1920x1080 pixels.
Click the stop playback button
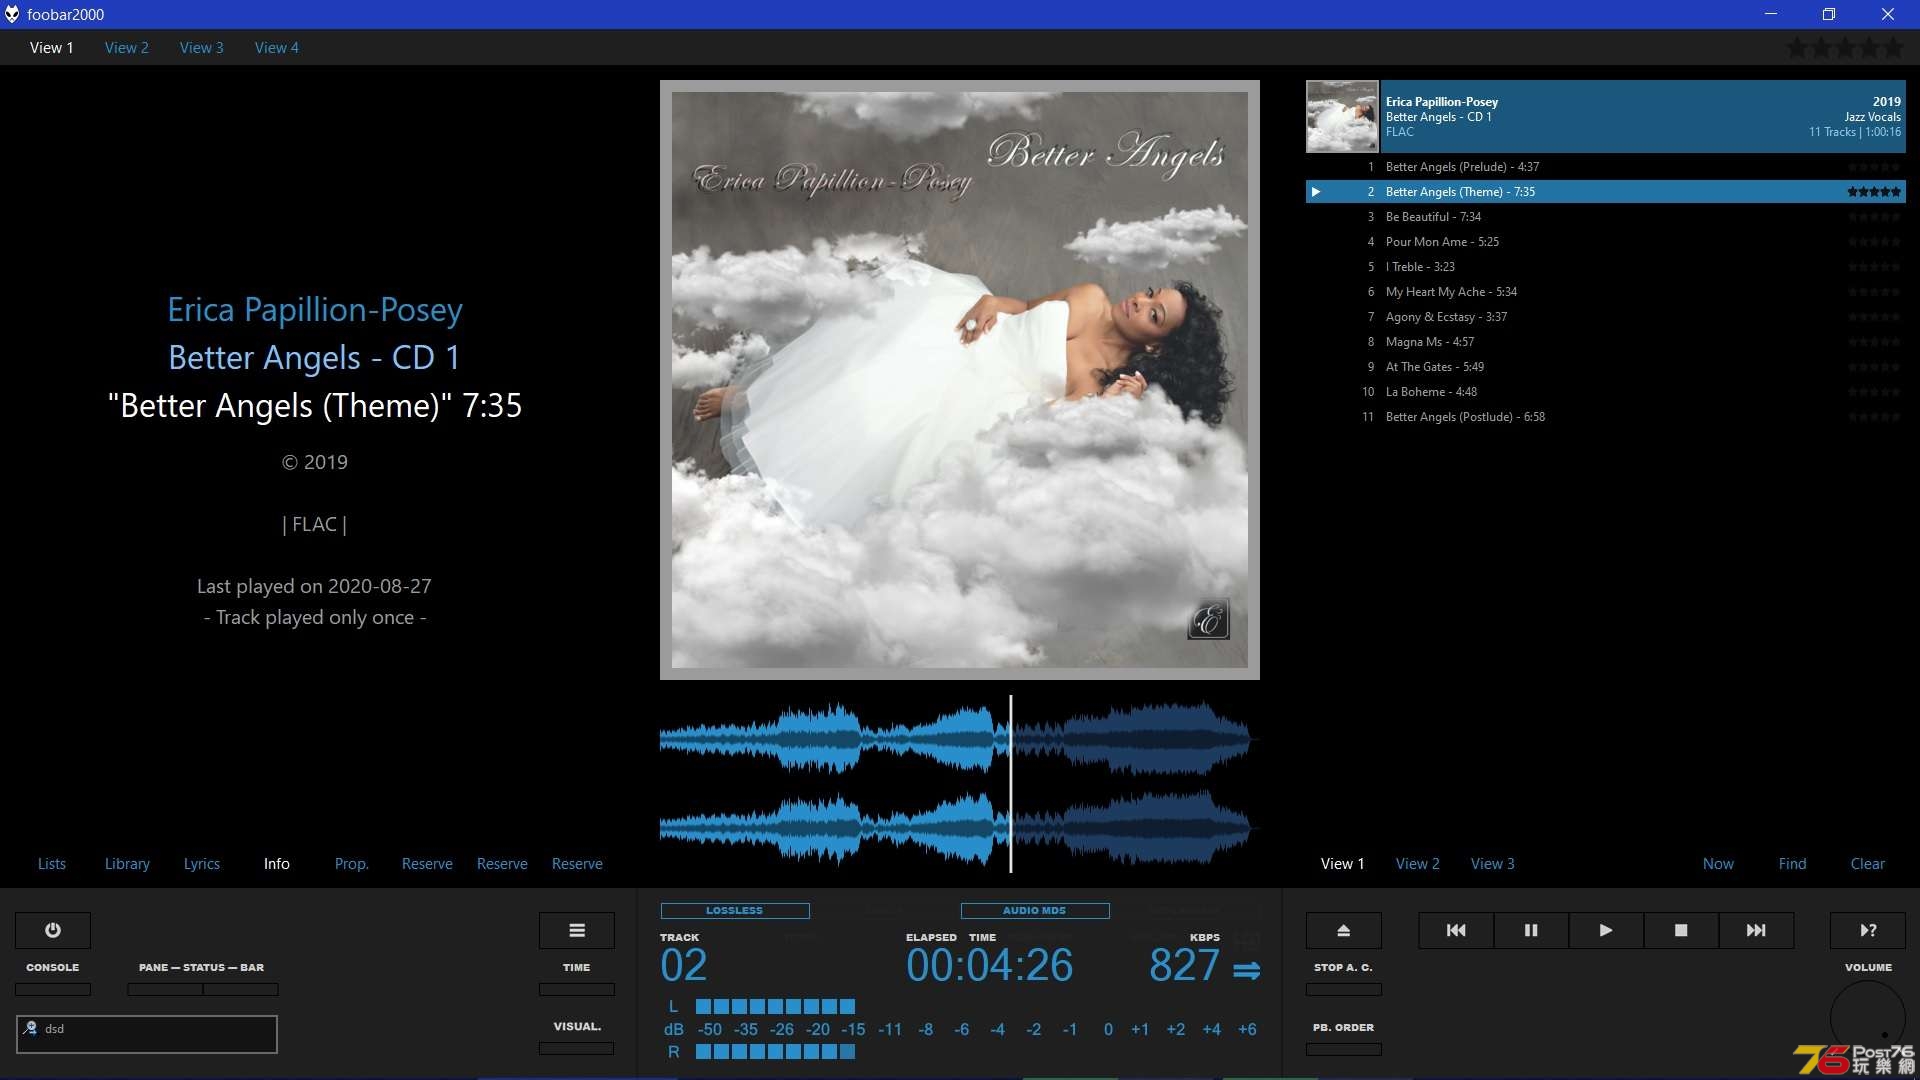coord(1681,930)
